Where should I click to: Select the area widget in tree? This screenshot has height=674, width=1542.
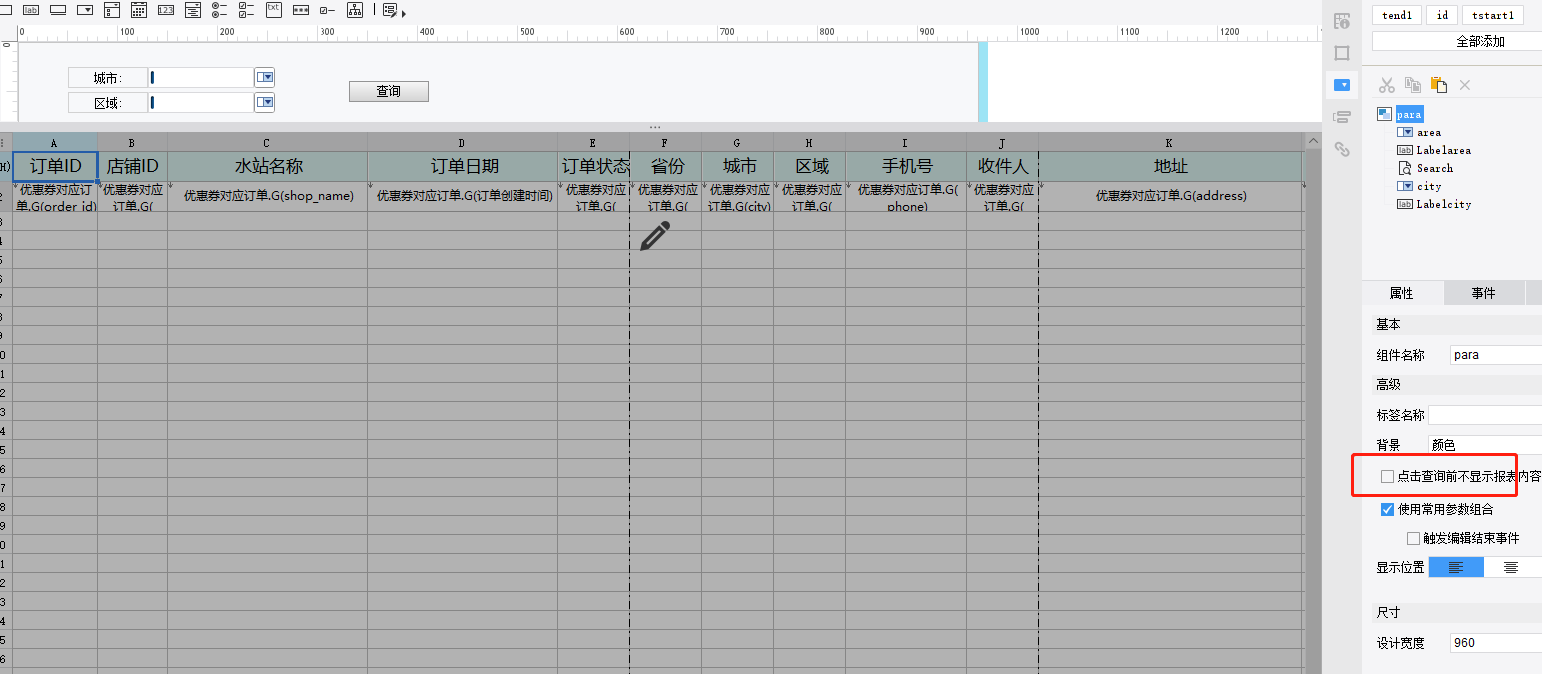[x=1429, y=132]
